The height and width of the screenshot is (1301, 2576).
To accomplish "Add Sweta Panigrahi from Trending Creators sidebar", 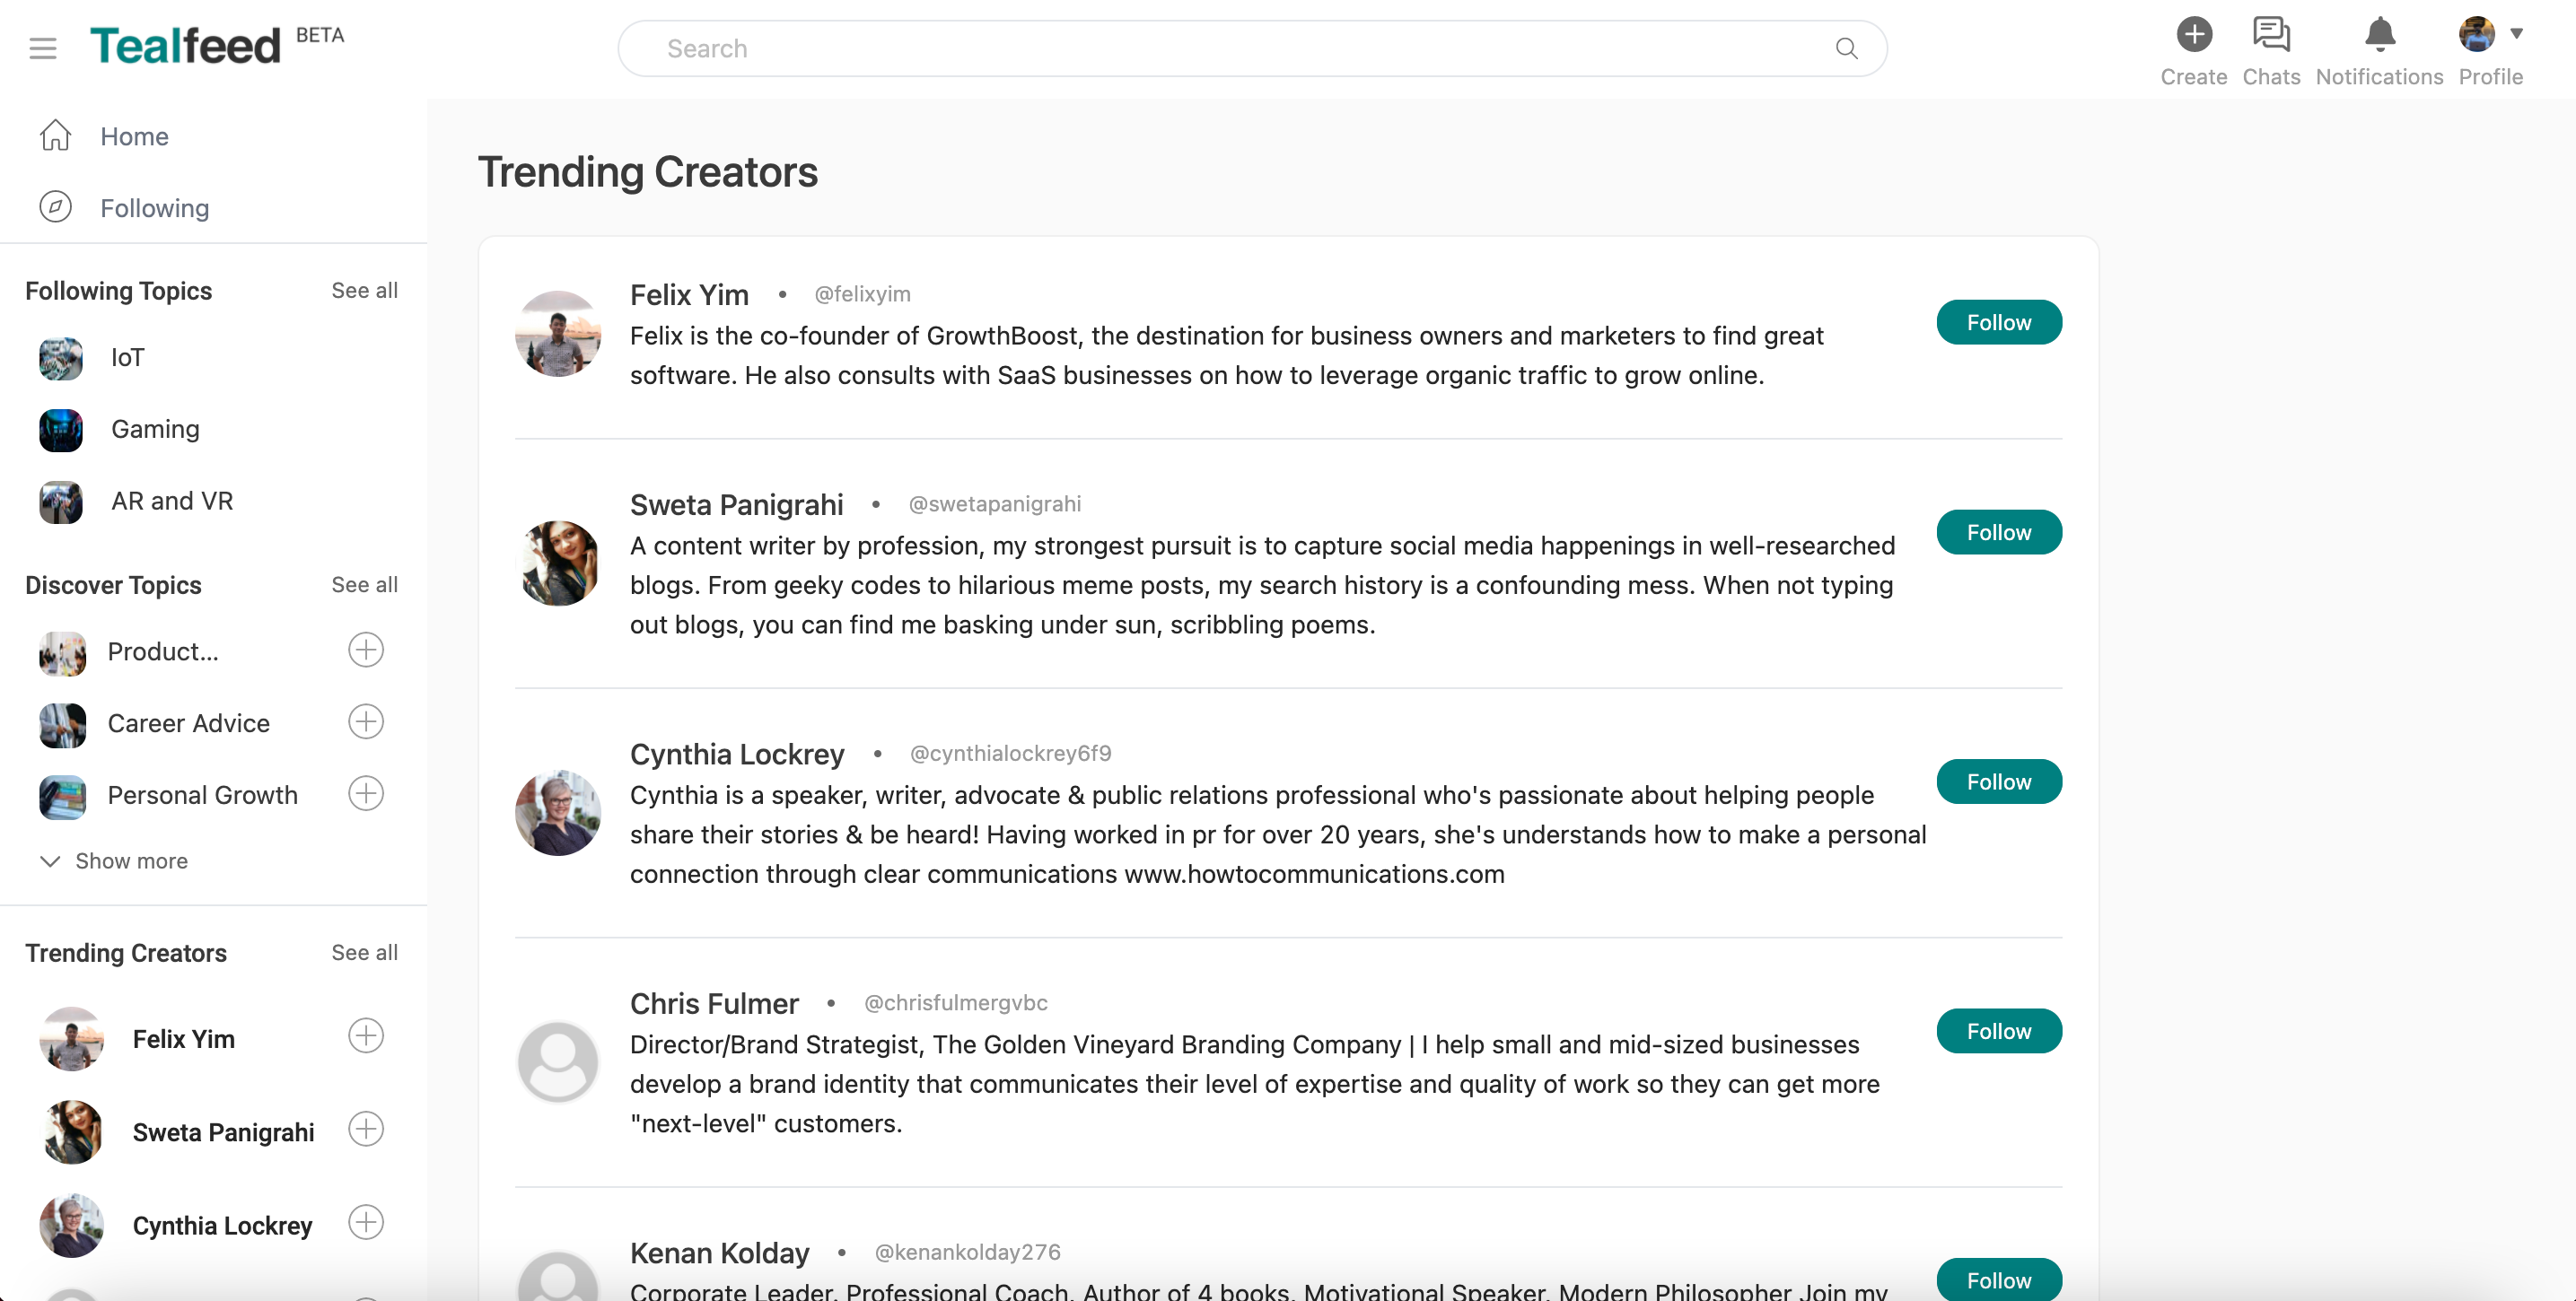I will click(x=366, y=1129).
